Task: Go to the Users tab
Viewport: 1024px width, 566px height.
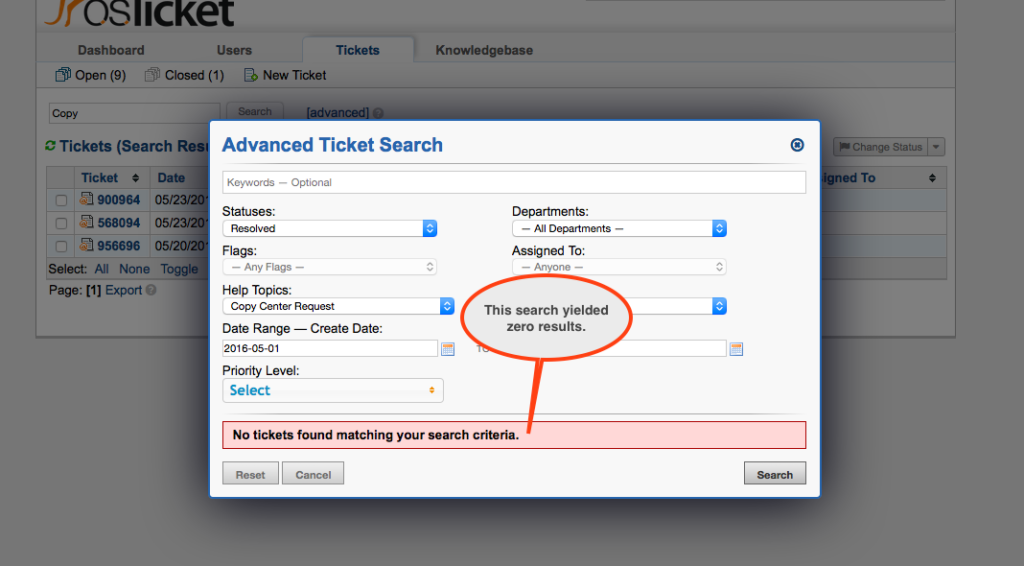Action: click(x=234, y=50)
